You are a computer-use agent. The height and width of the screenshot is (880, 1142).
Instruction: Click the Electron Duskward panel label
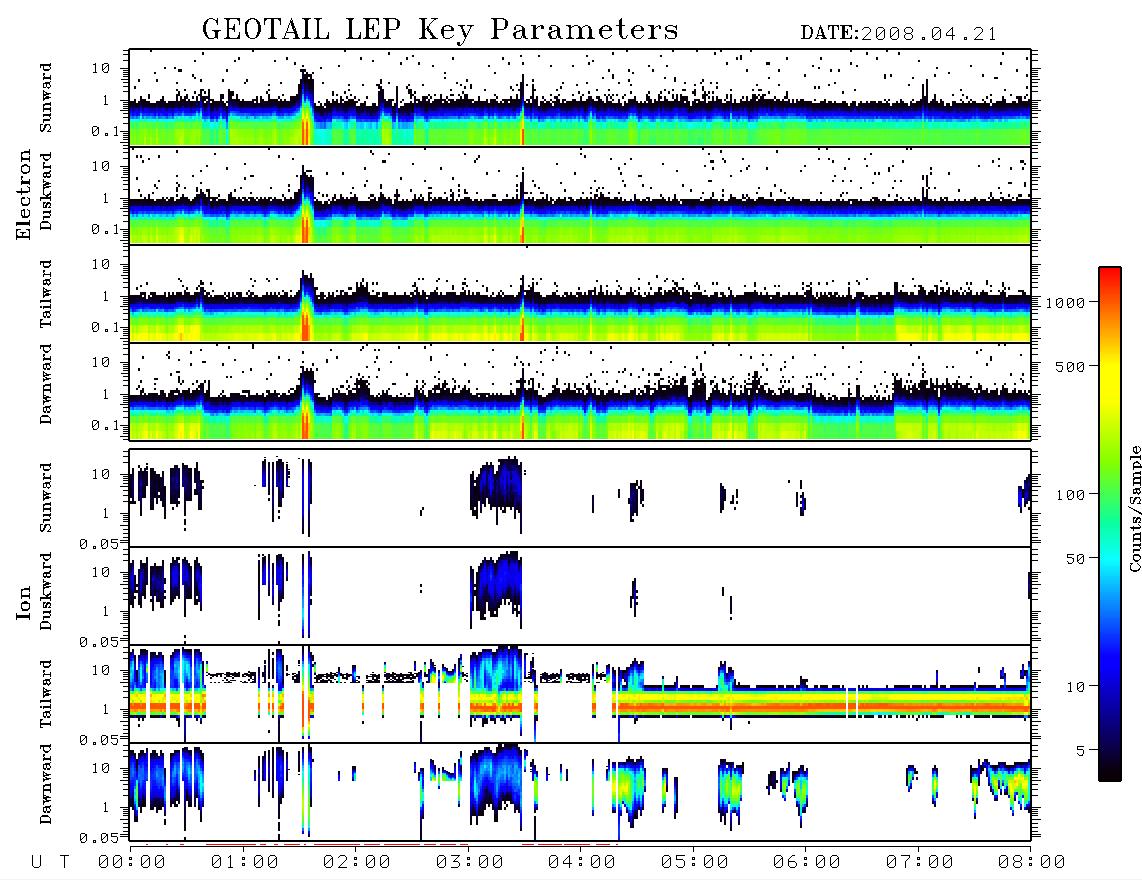pyautogui.click(x=46, y=191)
